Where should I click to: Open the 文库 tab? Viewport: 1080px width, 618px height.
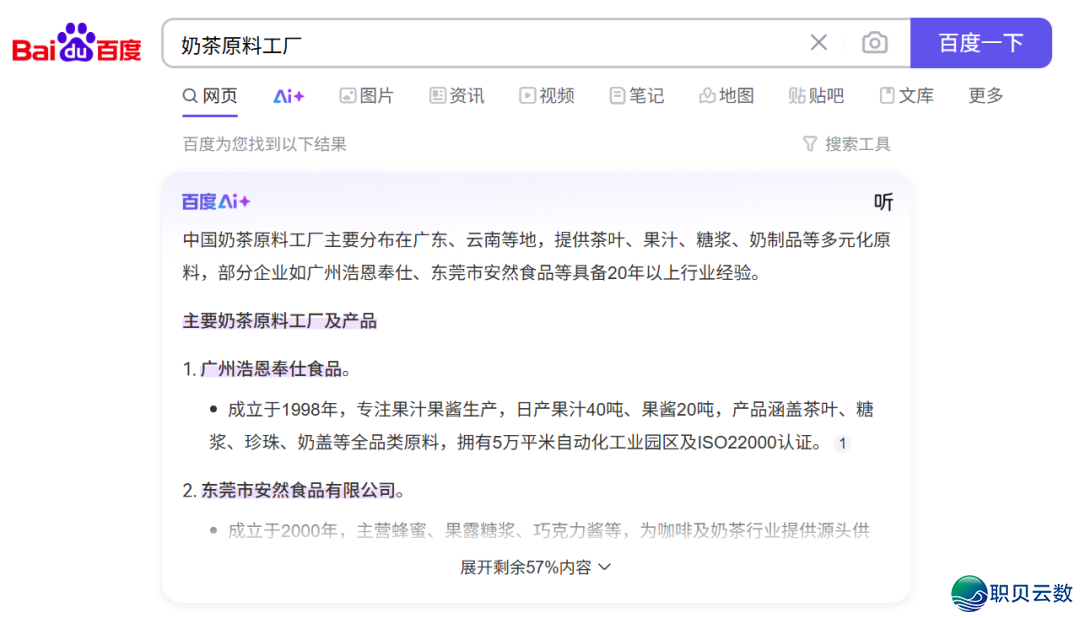(906, 96)
